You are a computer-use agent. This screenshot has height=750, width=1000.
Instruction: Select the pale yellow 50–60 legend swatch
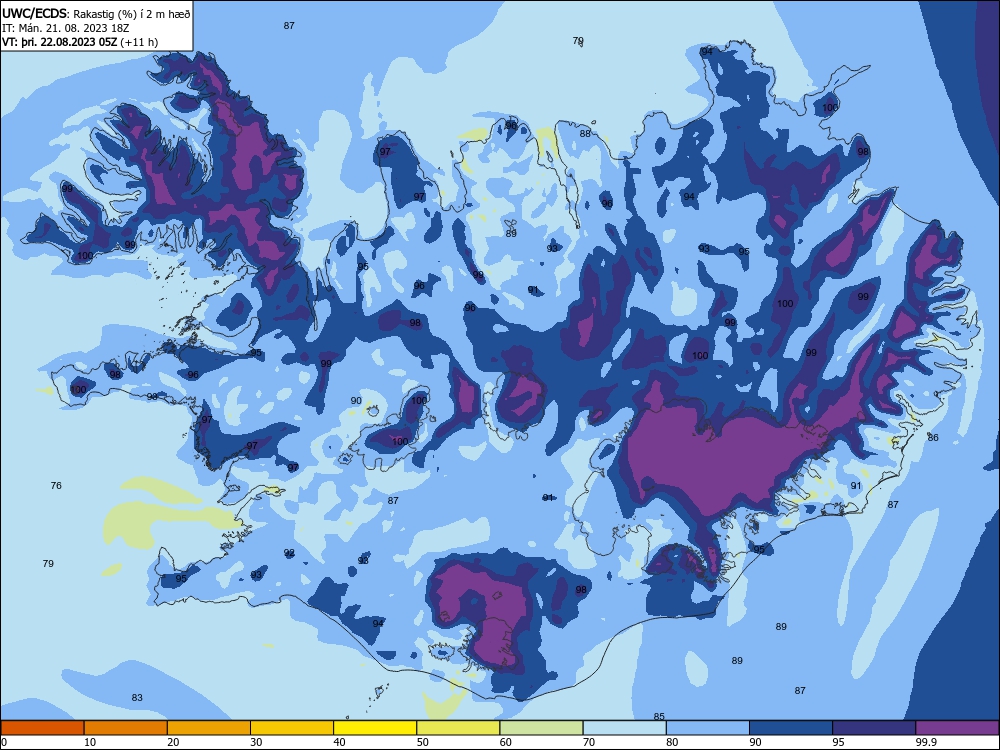(x=459, y=728)
